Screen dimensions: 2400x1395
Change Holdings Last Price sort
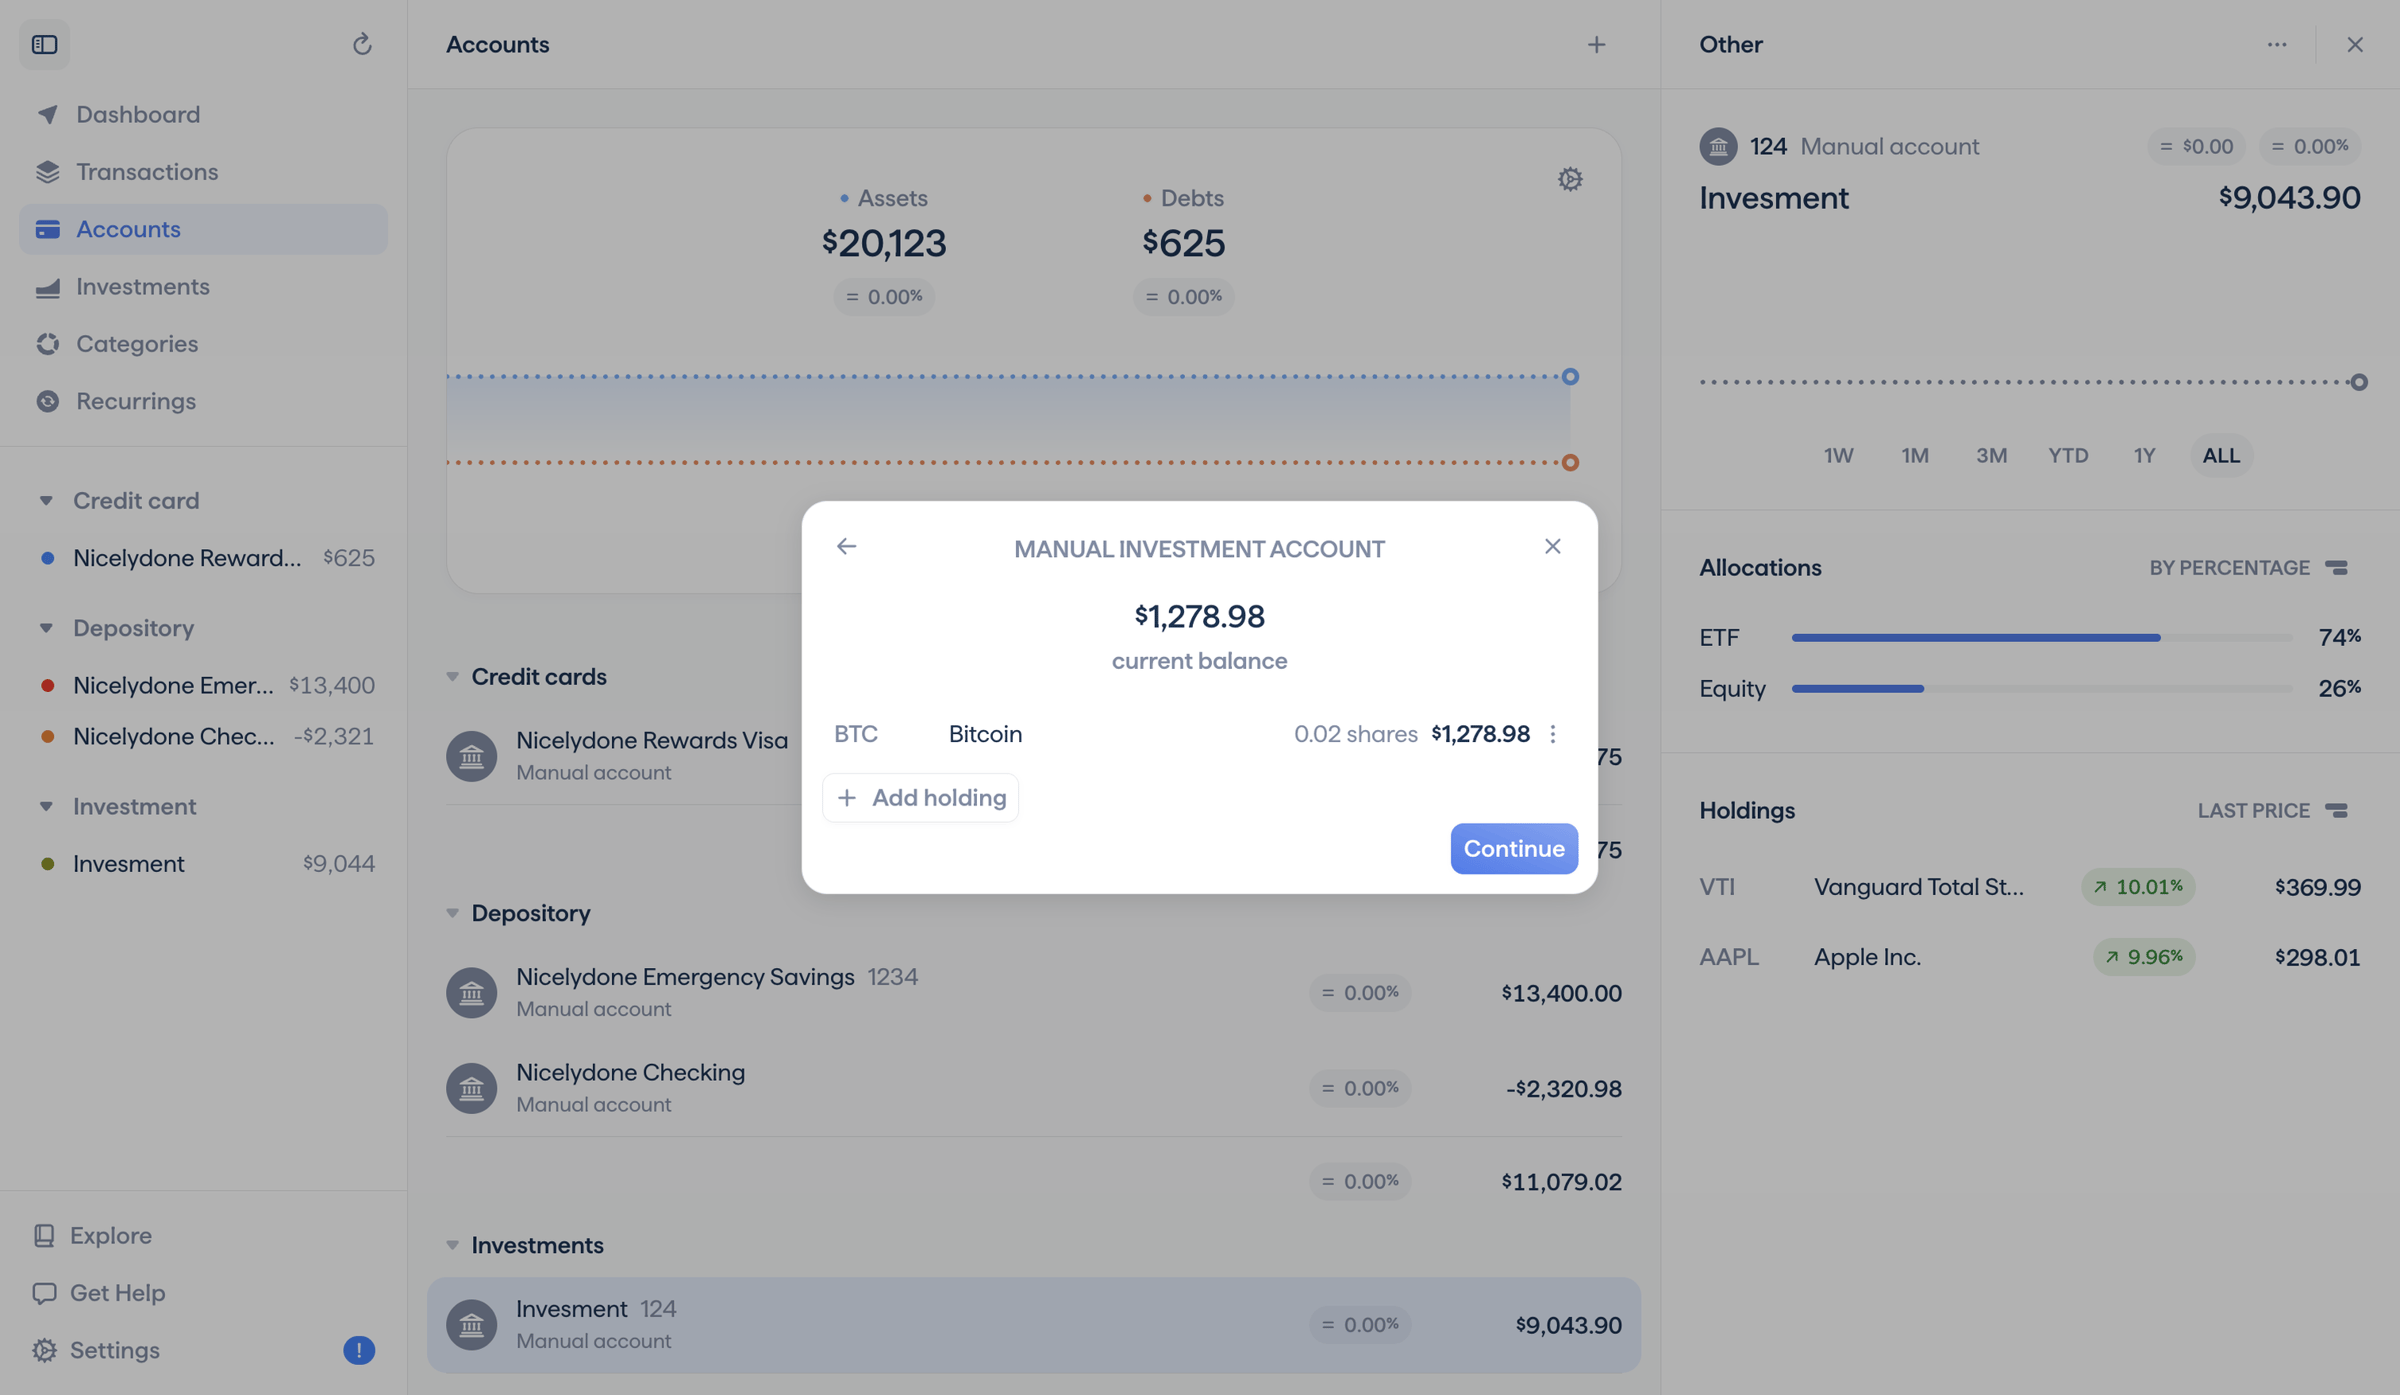(x=2273, y=811)
